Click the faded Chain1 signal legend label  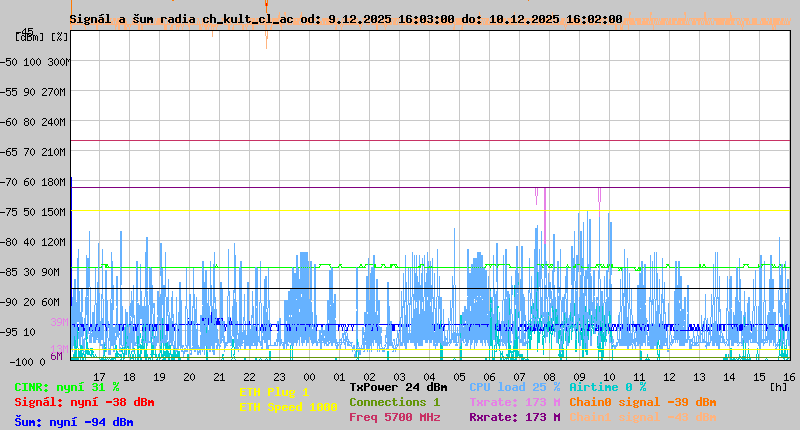point(642,417)
